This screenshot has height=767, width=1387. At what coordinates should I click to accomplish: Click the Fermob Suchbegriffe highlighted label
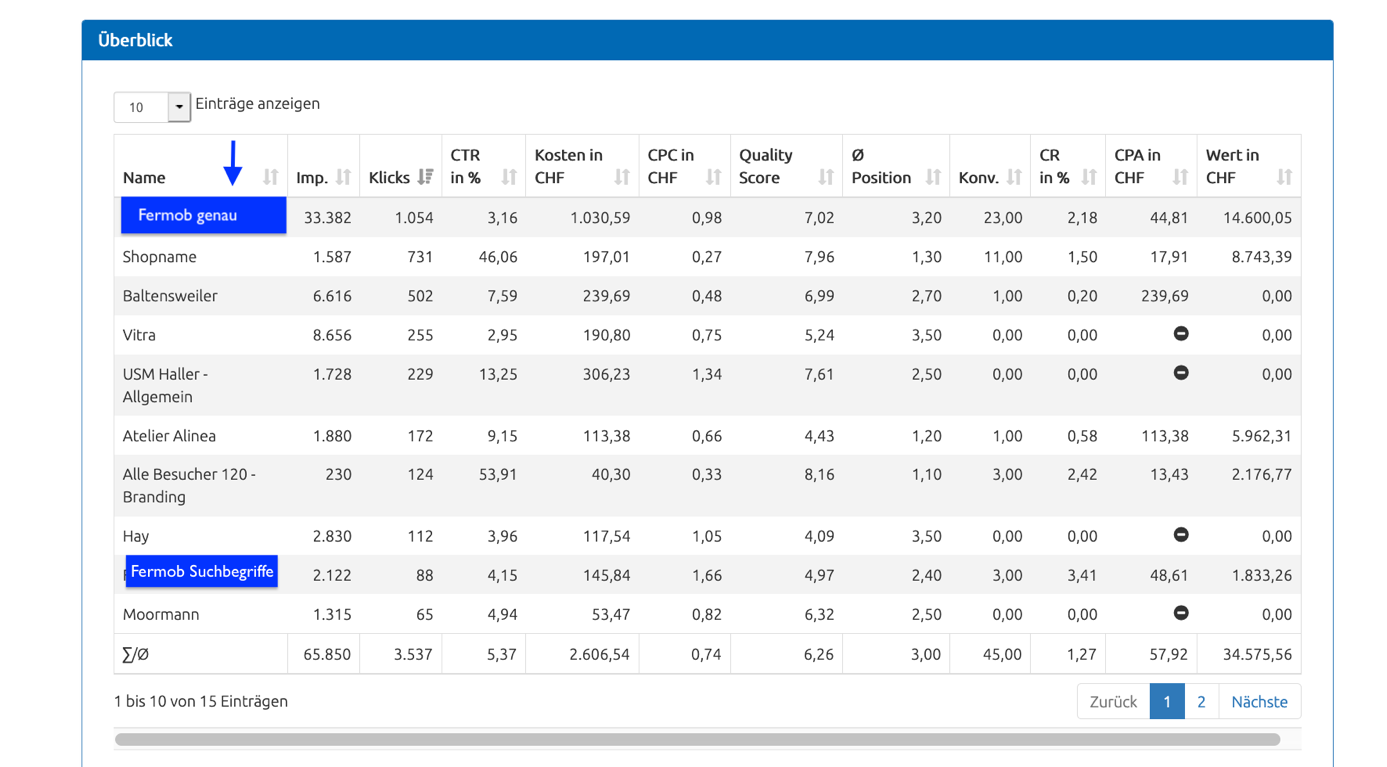(x=202, y=571)
